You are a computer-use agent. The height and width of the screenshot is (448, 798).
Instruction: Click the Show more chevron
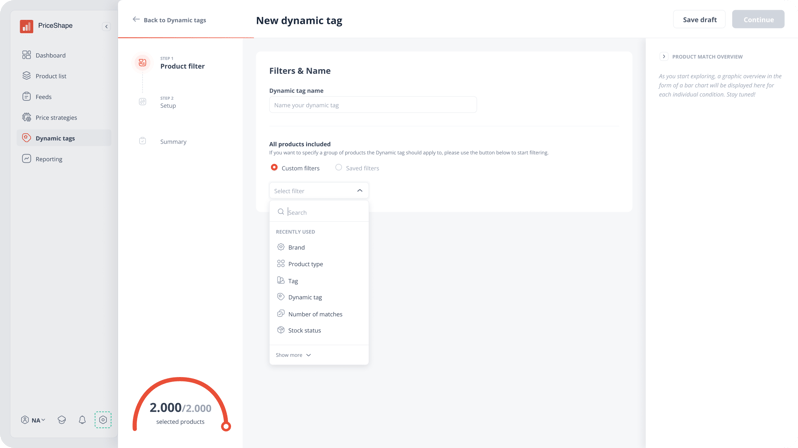308,355
